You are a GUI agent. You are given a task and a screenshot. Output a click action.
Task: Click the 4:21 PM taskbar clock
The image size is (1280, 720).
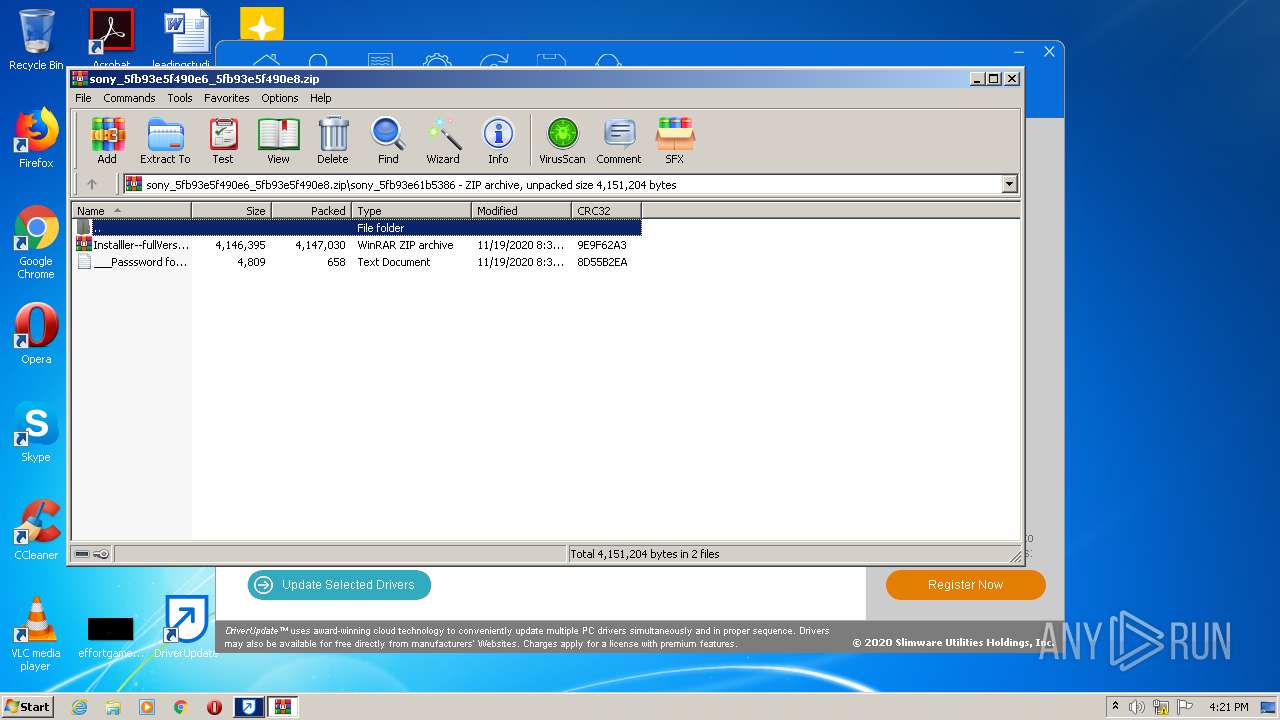click(x=1228, y=707)
